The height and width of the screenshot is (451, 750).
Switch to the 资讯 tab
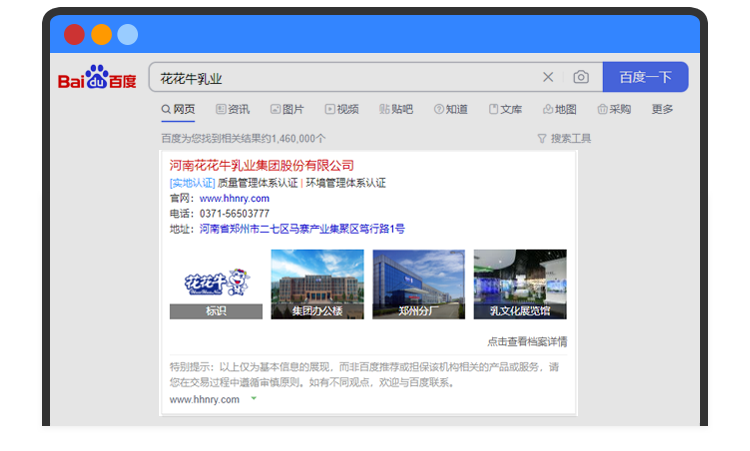tap(232, 110)
